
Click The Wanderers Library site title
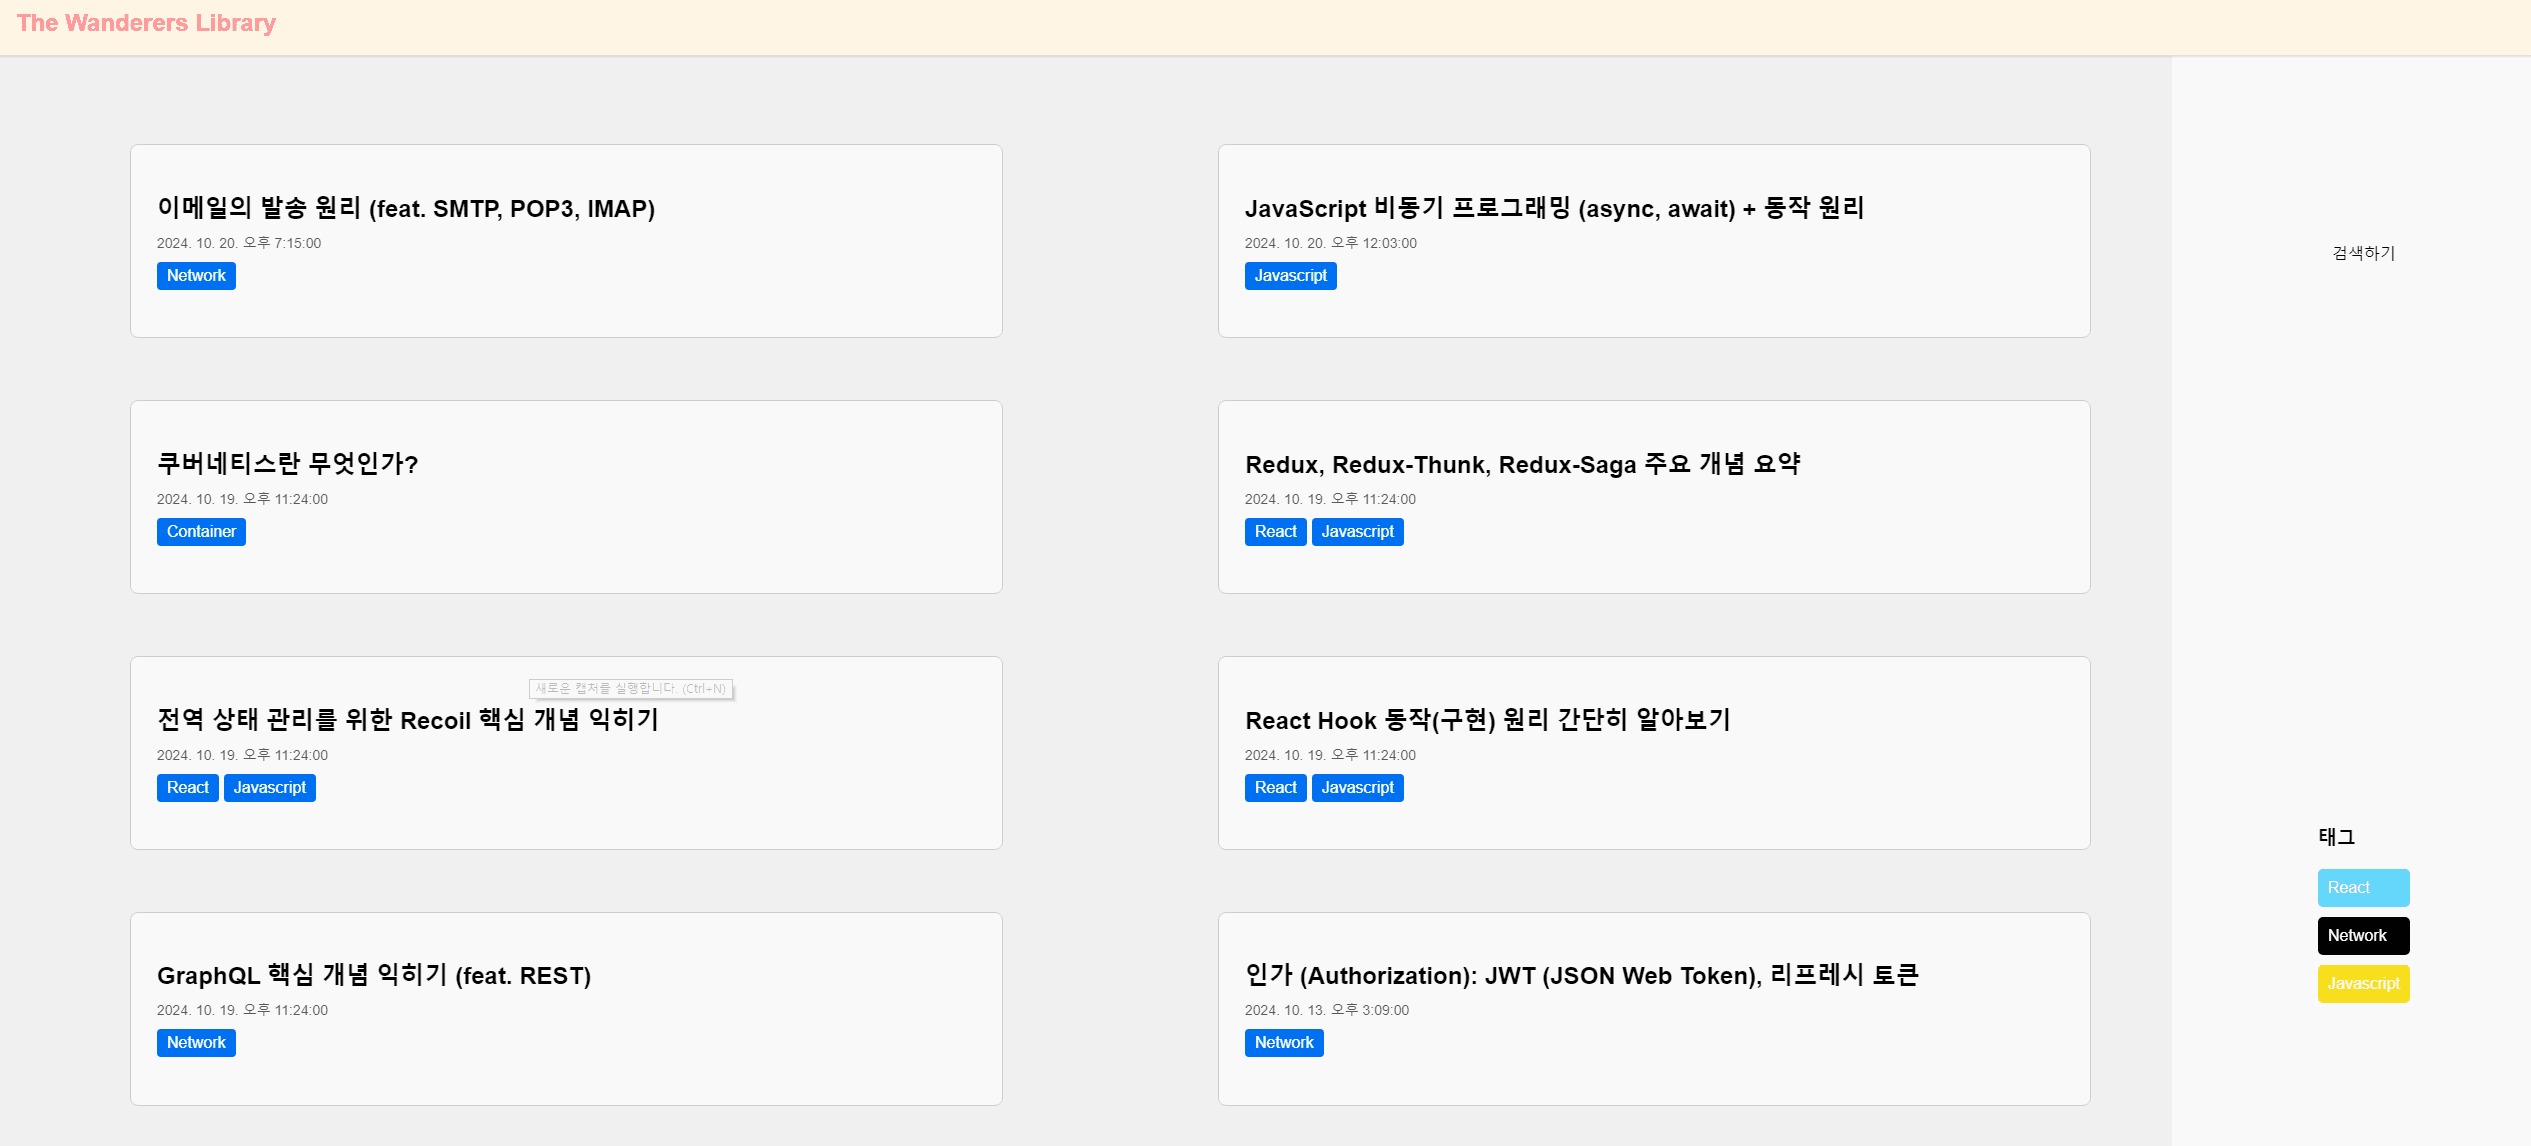click(x=146, y=23)
